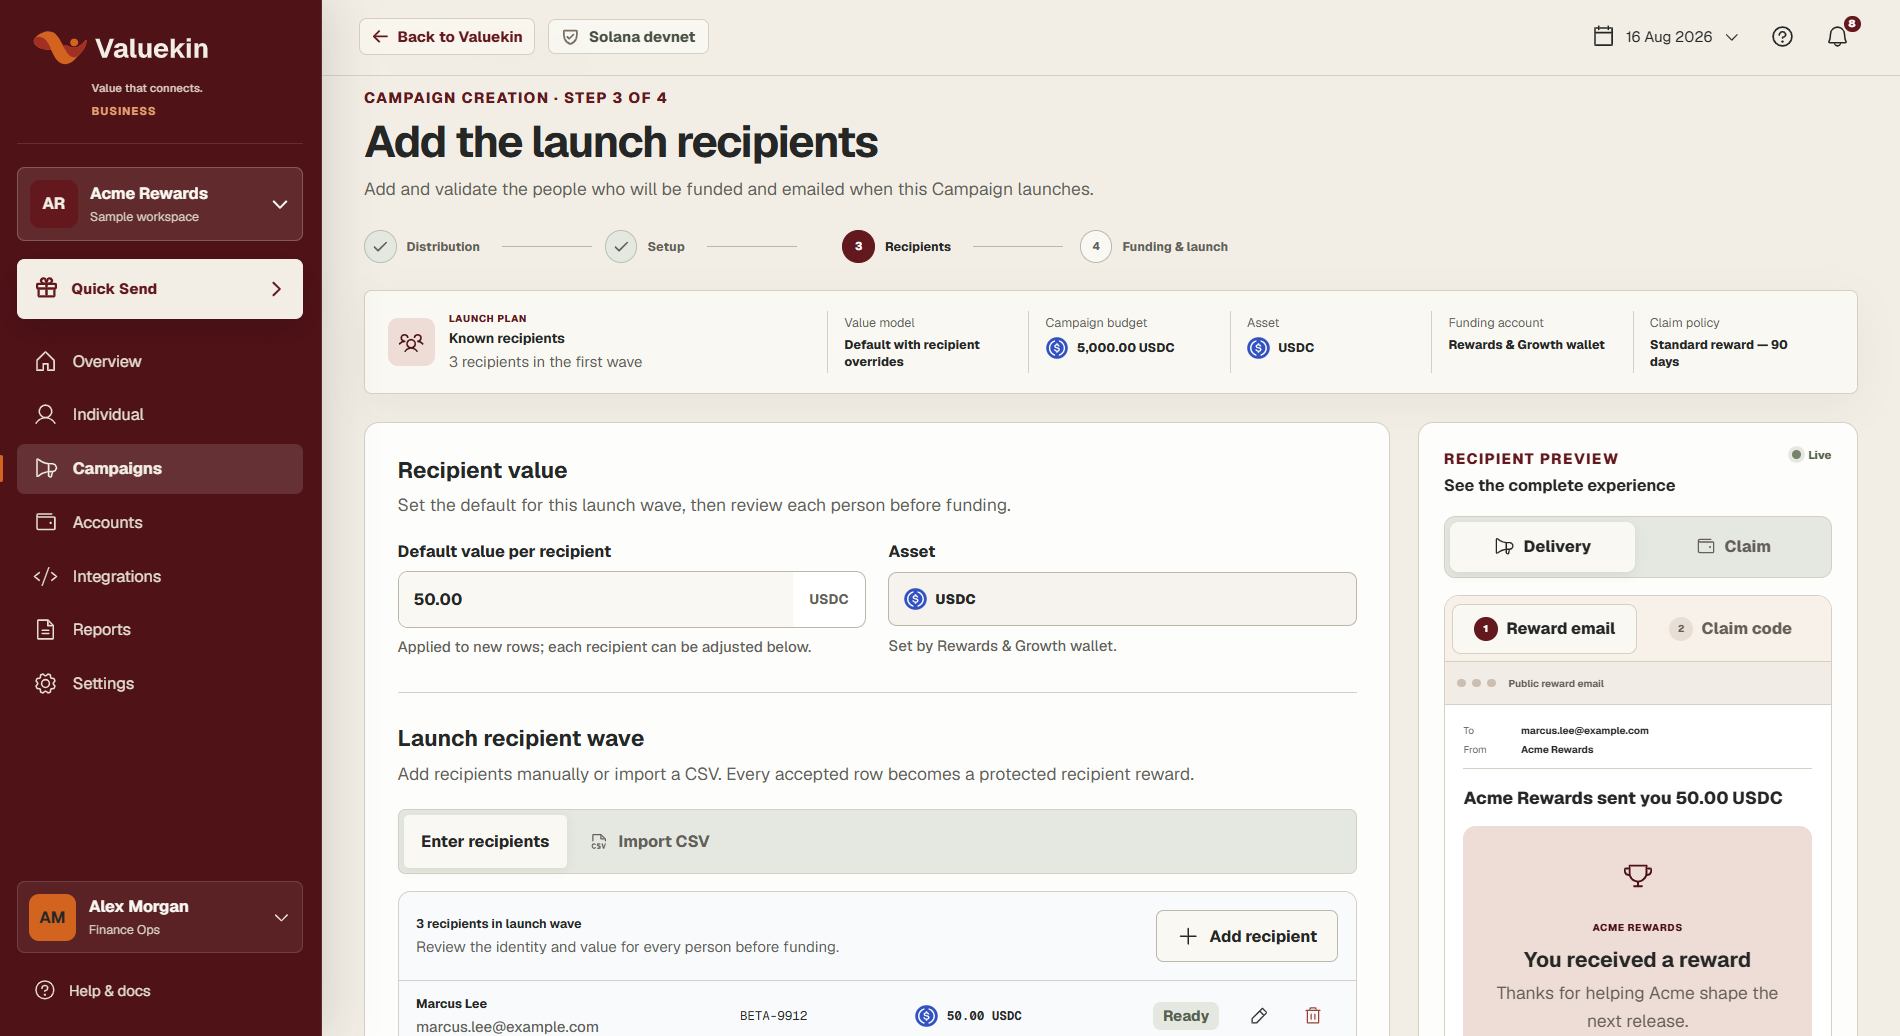Click the Default value per recipient field

tap(596, 599)
